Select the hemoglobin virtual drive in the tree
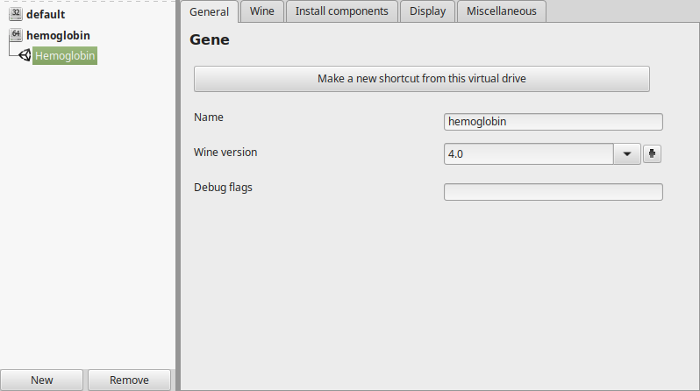 tap(58, 35)
